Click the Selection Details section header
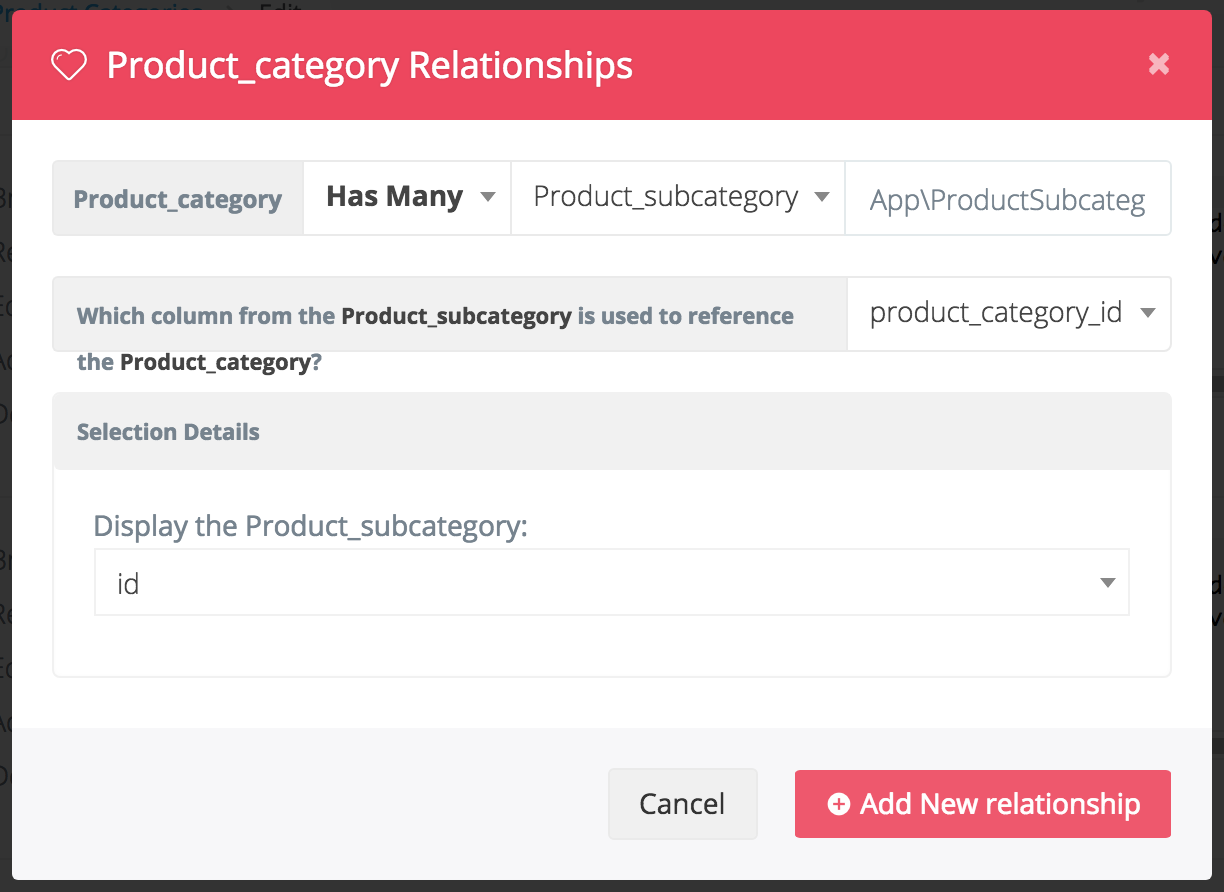The height and width of the screenshot is (892, 1224). [167, 431]
